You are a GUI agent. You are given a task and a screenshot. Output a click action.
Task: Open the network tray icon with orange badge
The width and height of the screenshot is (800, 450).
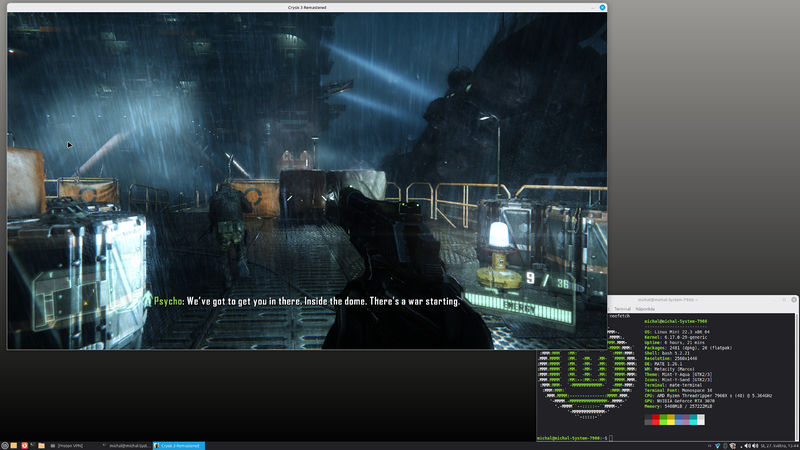pyautogui.click(x=733, y=446)
